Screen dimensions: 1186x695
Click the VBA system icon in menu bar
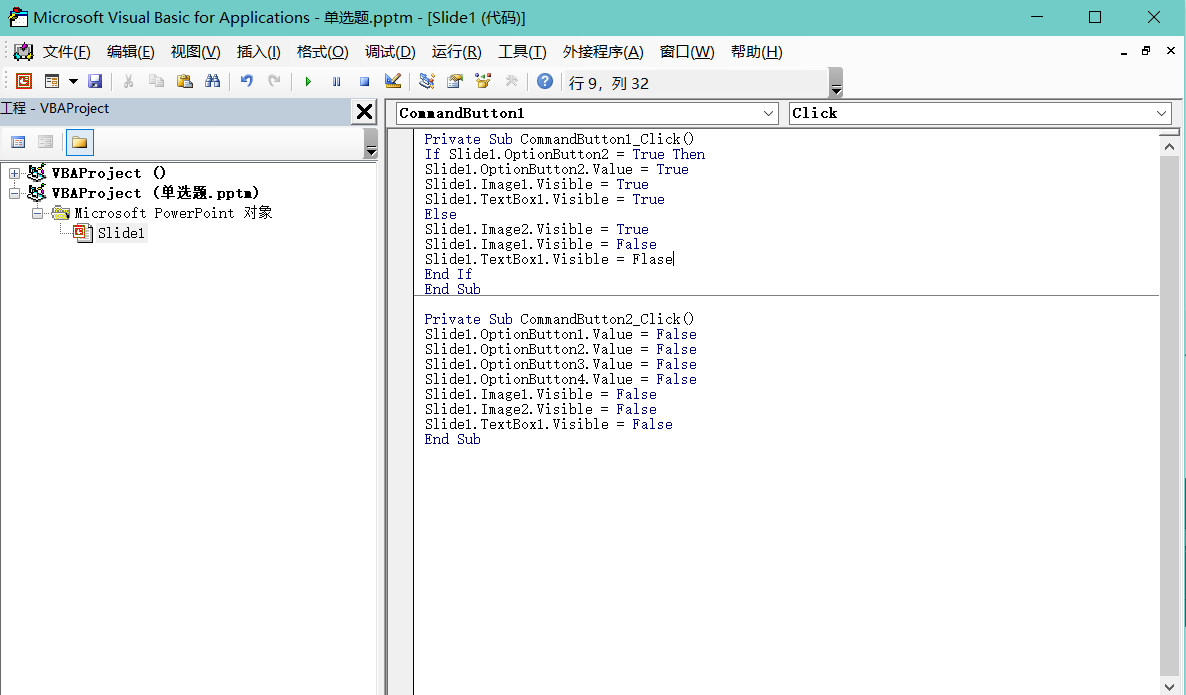click(23, 51)
